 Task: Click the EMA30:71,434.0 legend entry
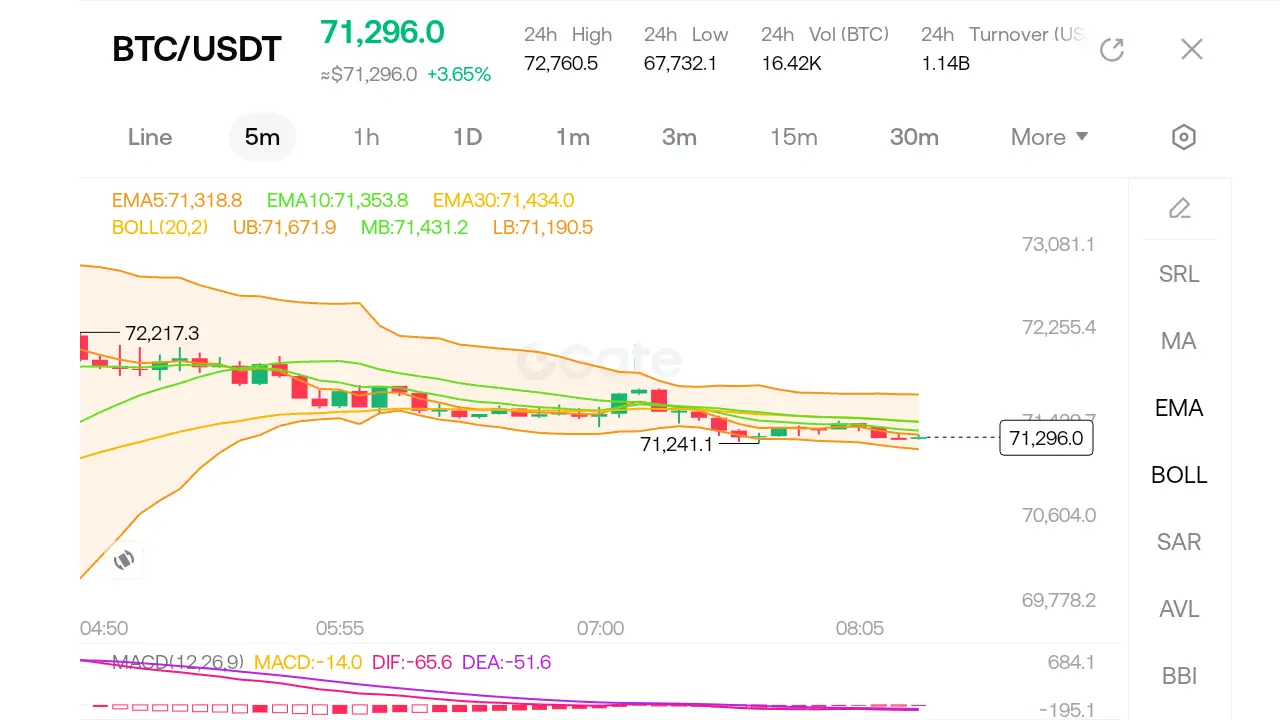(x=503, y=201)
